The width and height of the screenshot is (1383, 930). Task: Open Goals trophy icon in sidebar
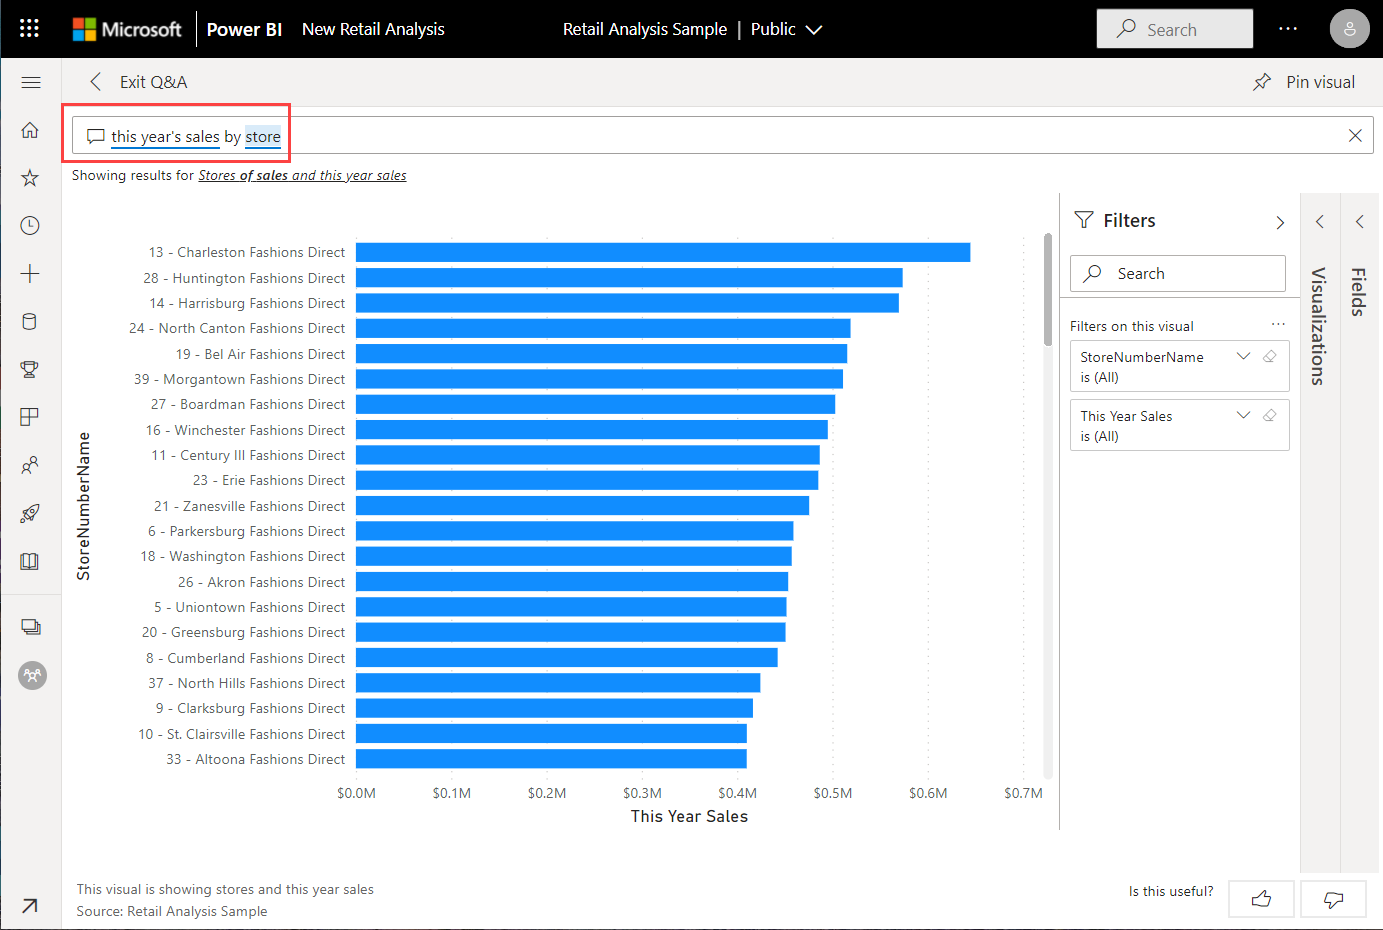pos(30,369)
